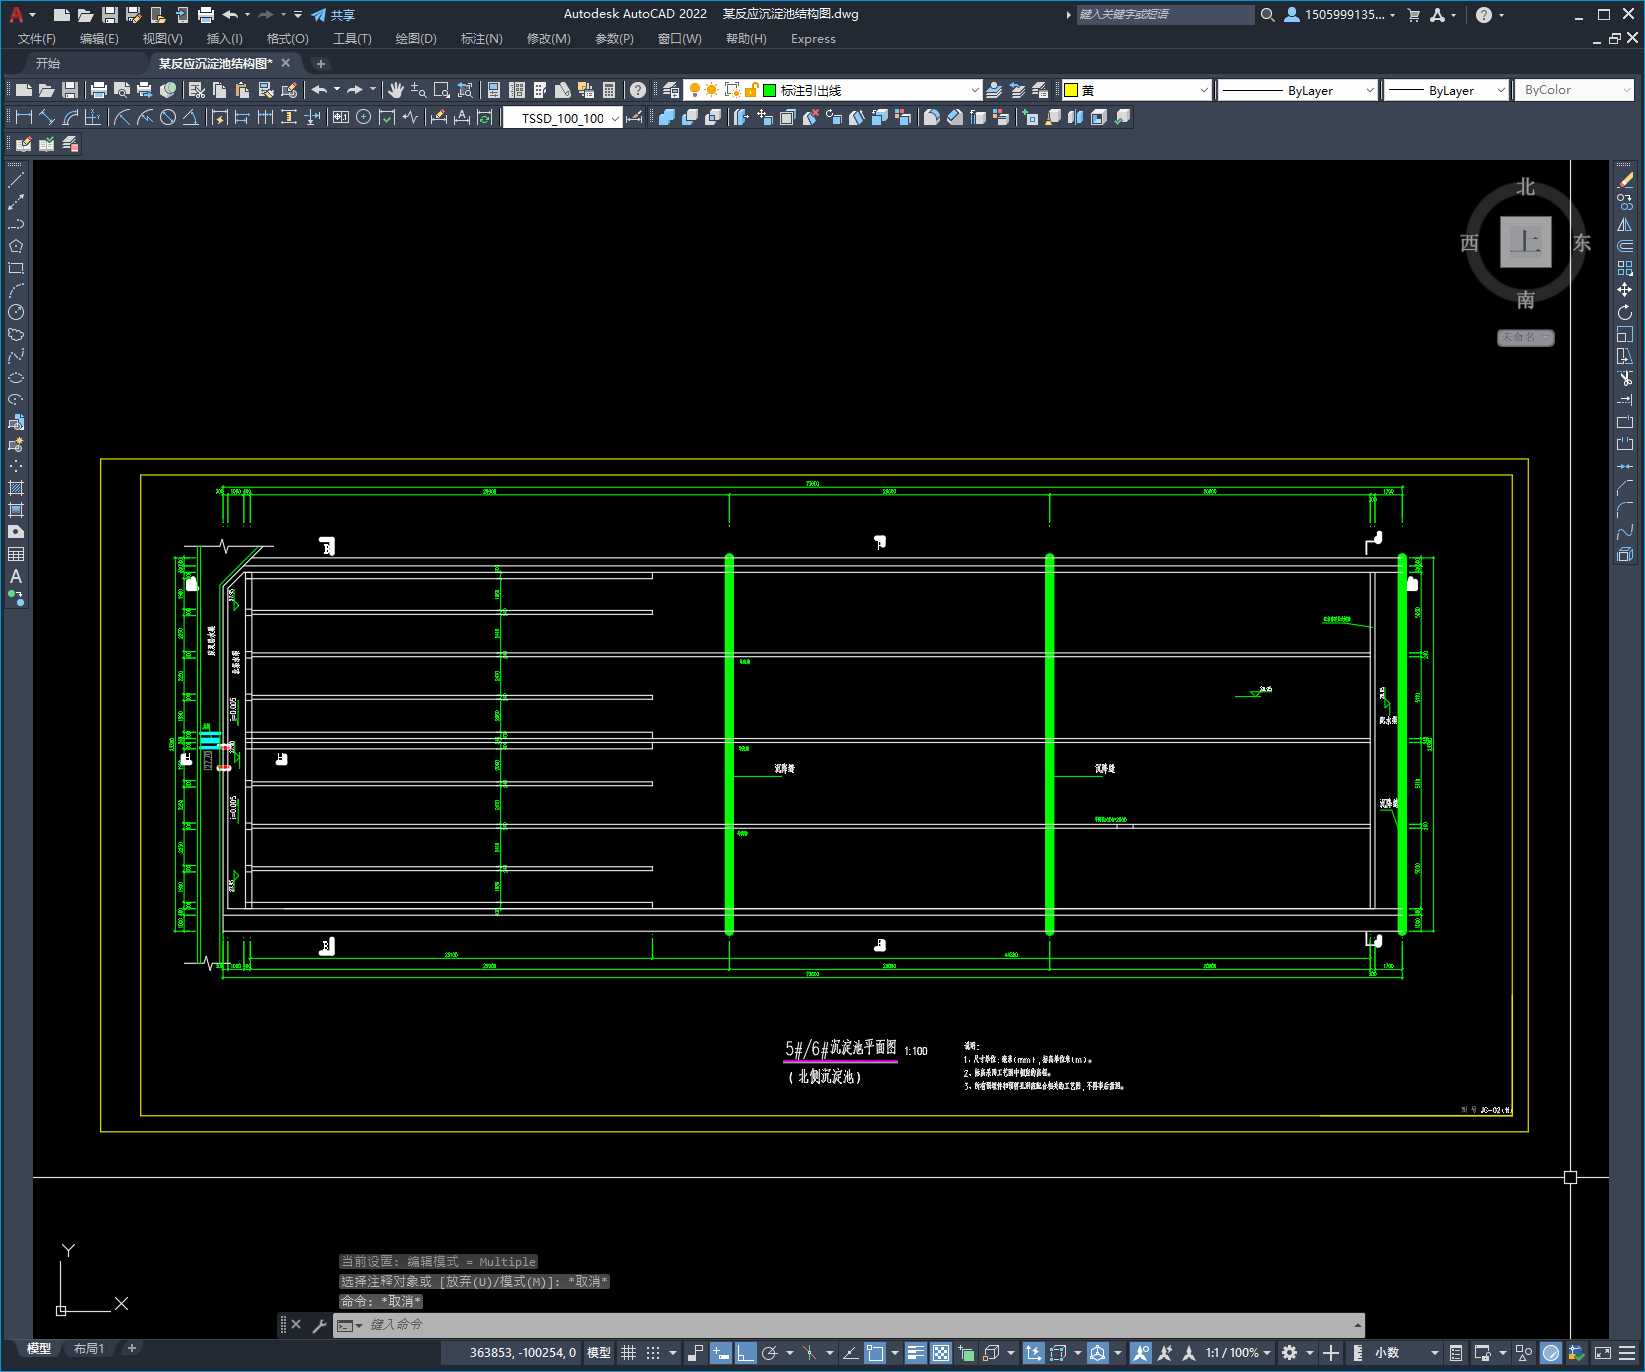
Task: Open the 小数 units dropdown in status bar
Action: pyautogui.click(x=1407, y=1353)
